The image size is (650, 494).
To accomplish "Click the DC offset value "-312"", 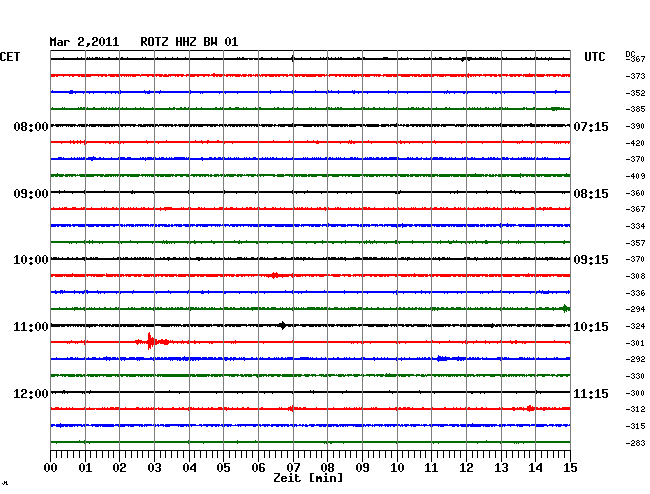I will tap(635, 409).
